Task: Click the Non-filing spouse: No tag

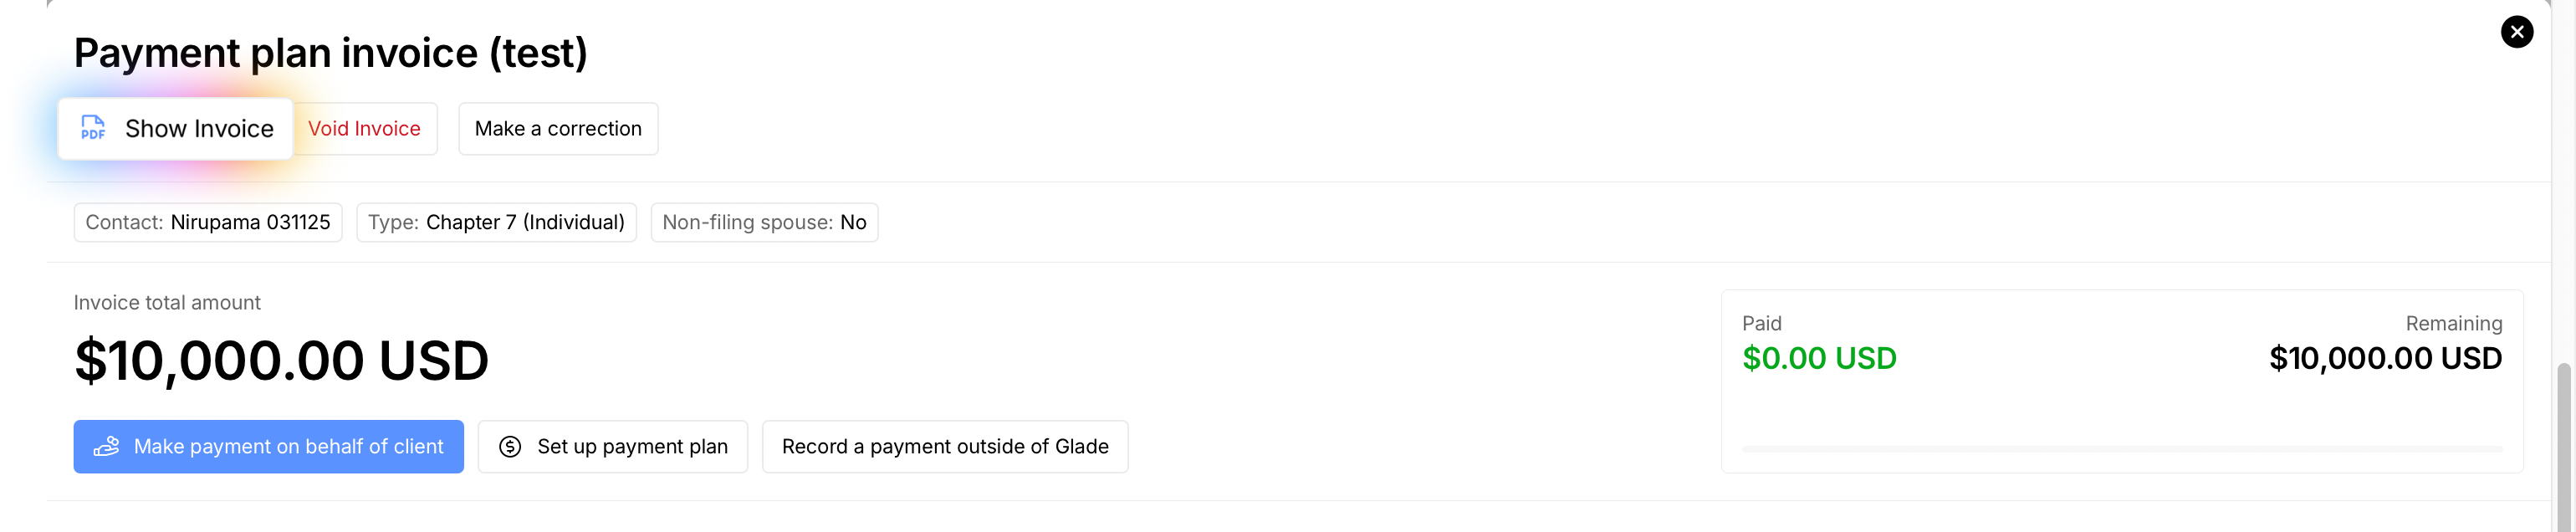Action: tap(764, 222)
